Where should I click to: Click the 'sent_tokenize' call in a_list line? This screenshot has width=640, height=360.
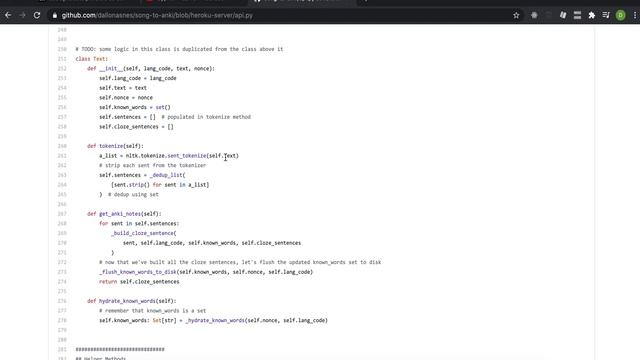point(187,156)
